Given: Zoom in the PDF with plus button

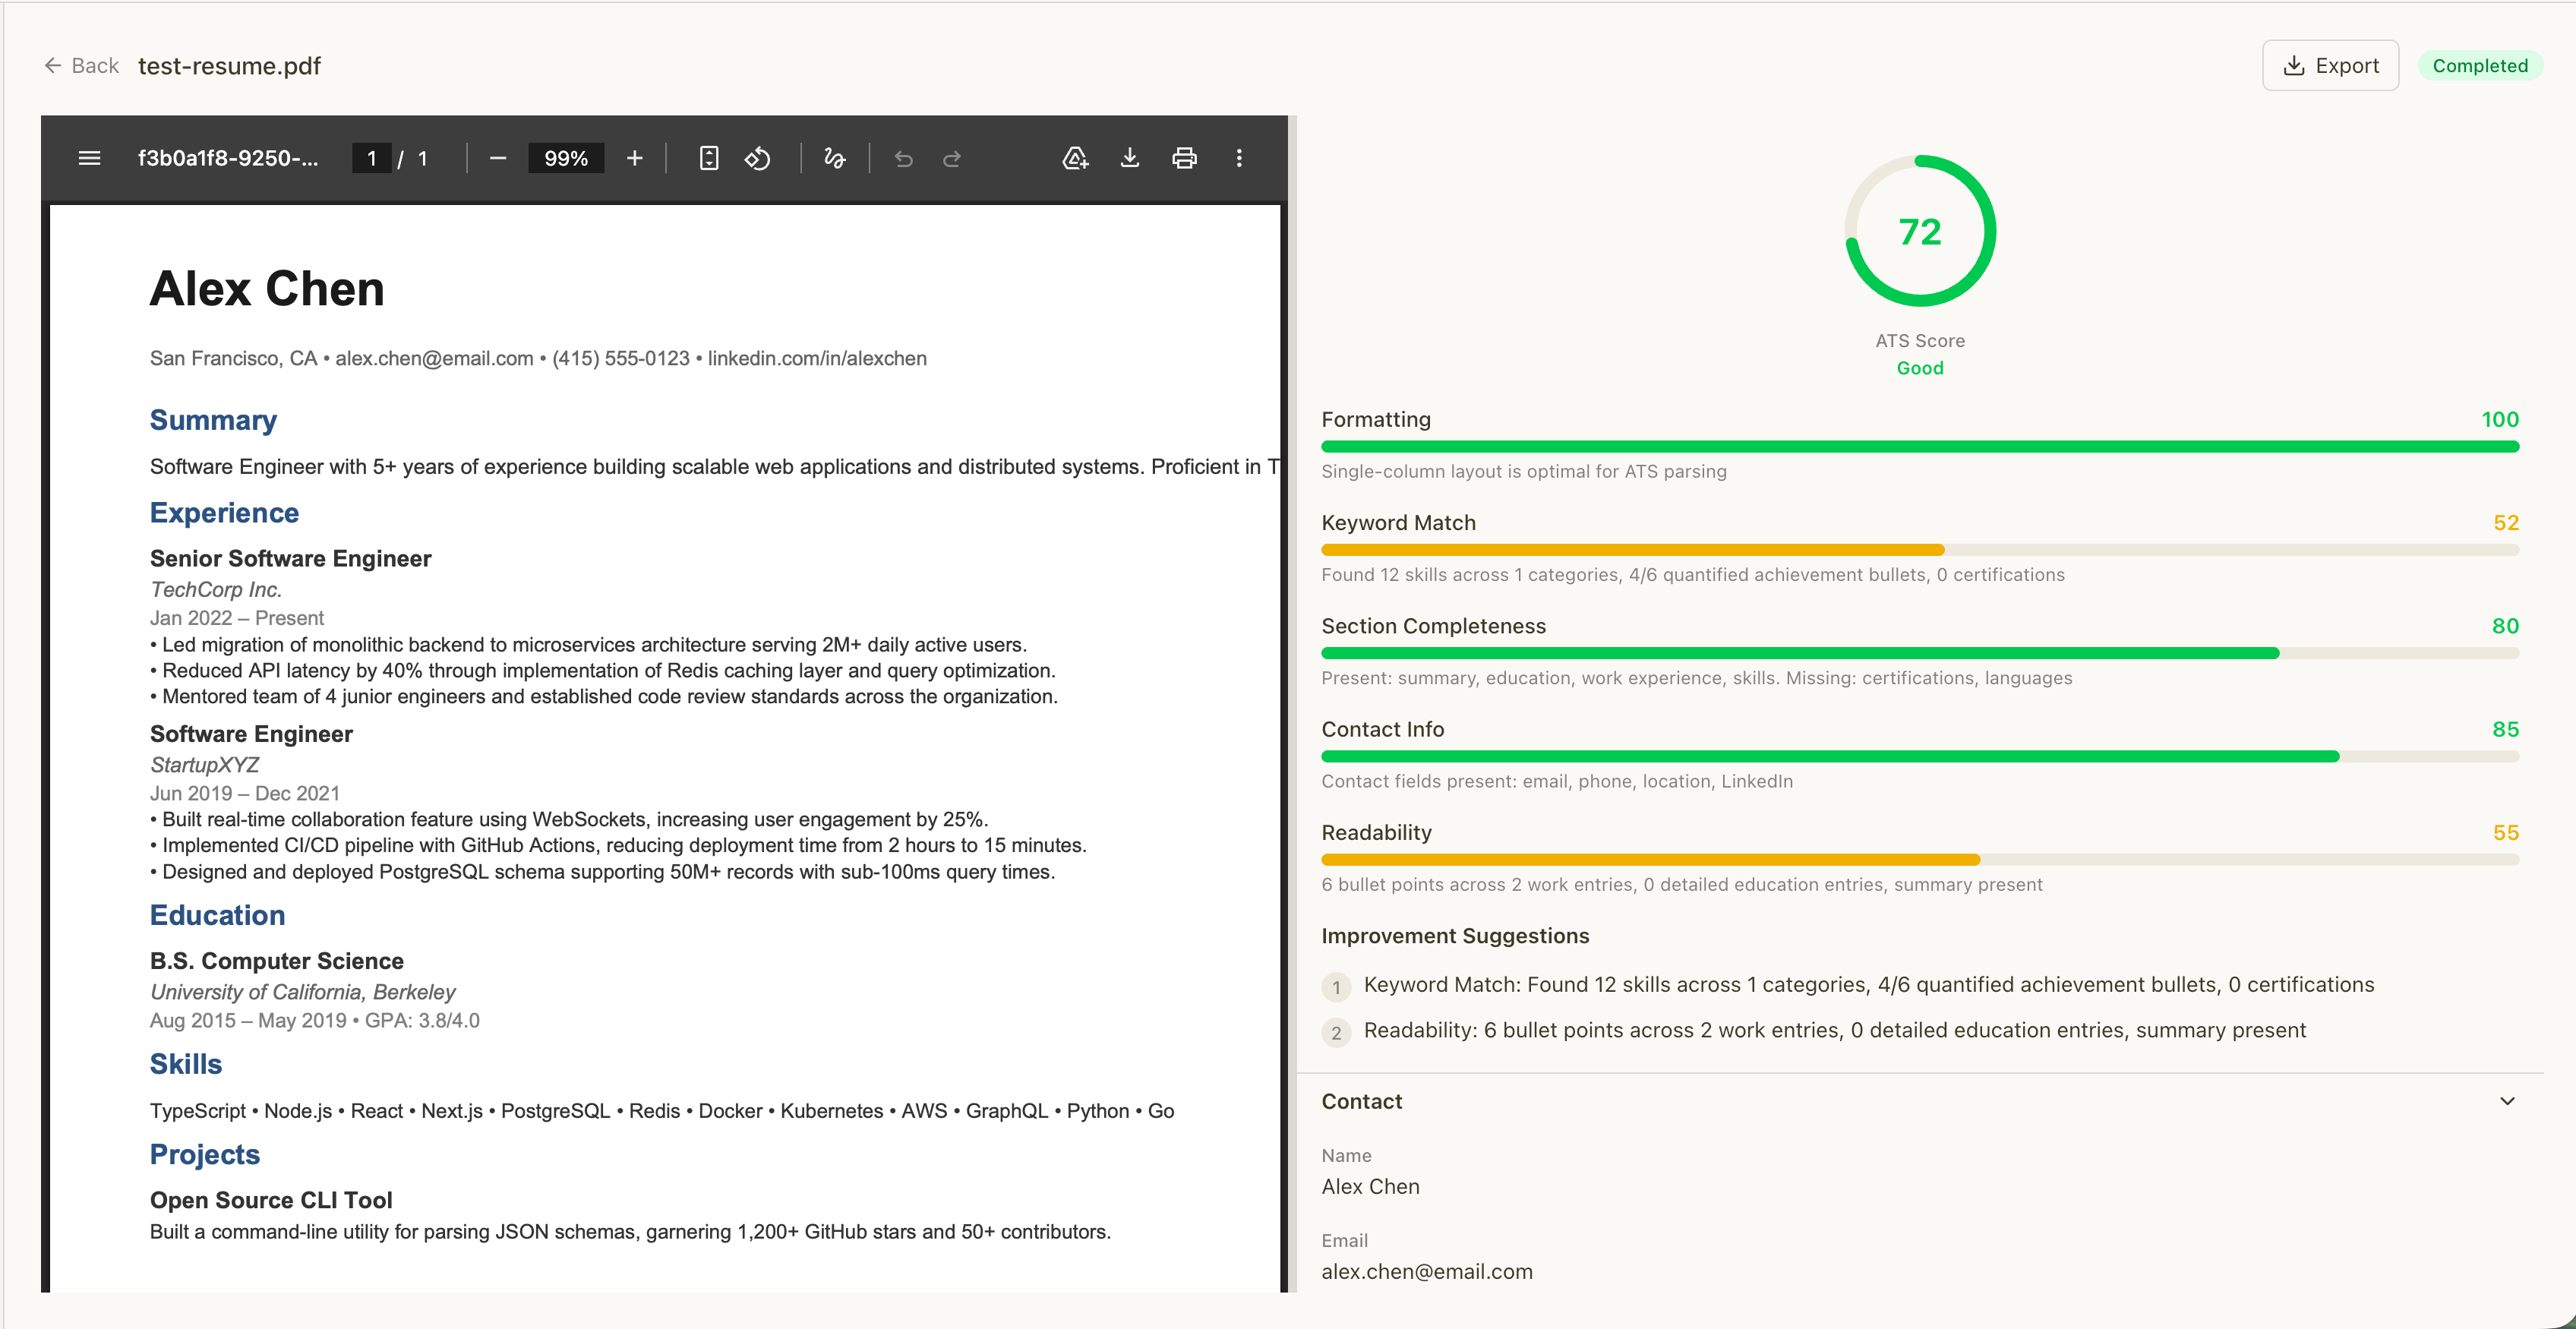Looking at the screenshot, I should (634, 158).
